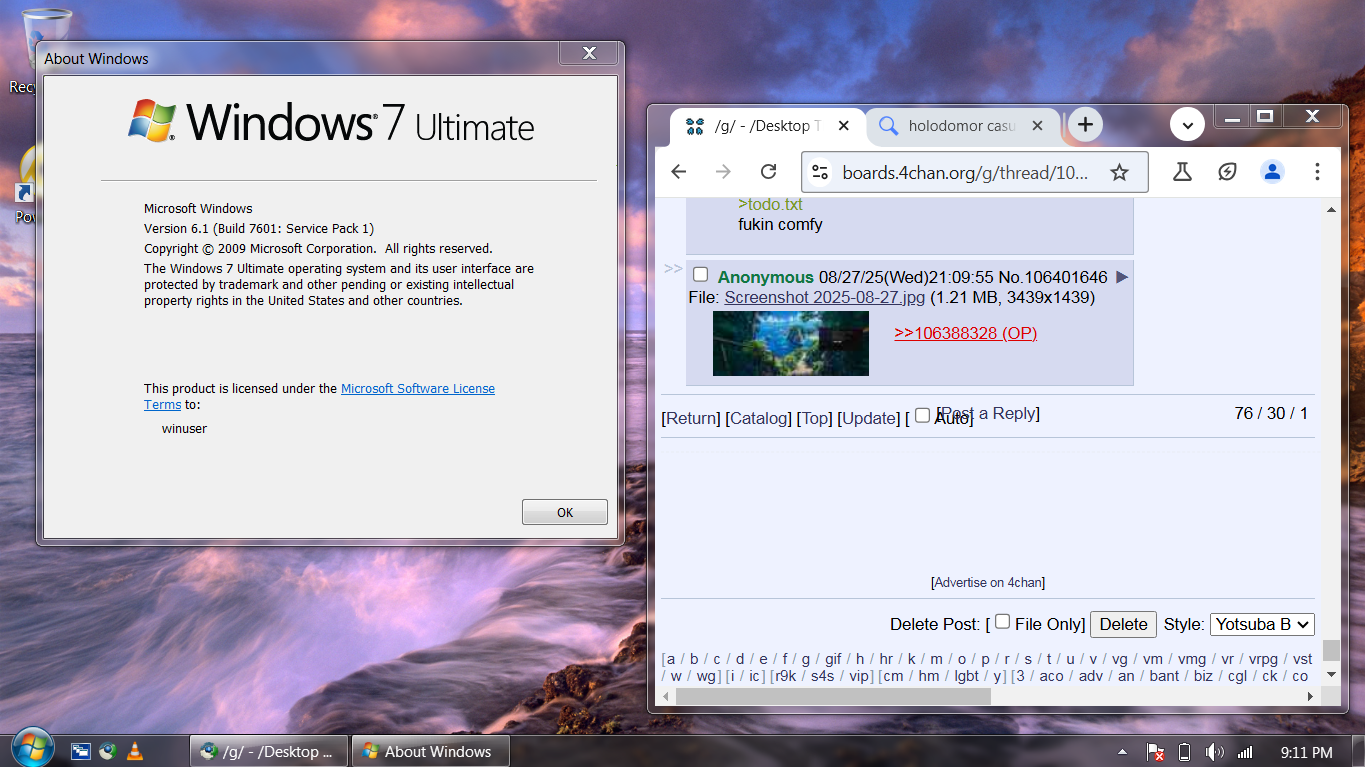
Task: Click the >todo.txt greentext line
Action: point(770,204)
